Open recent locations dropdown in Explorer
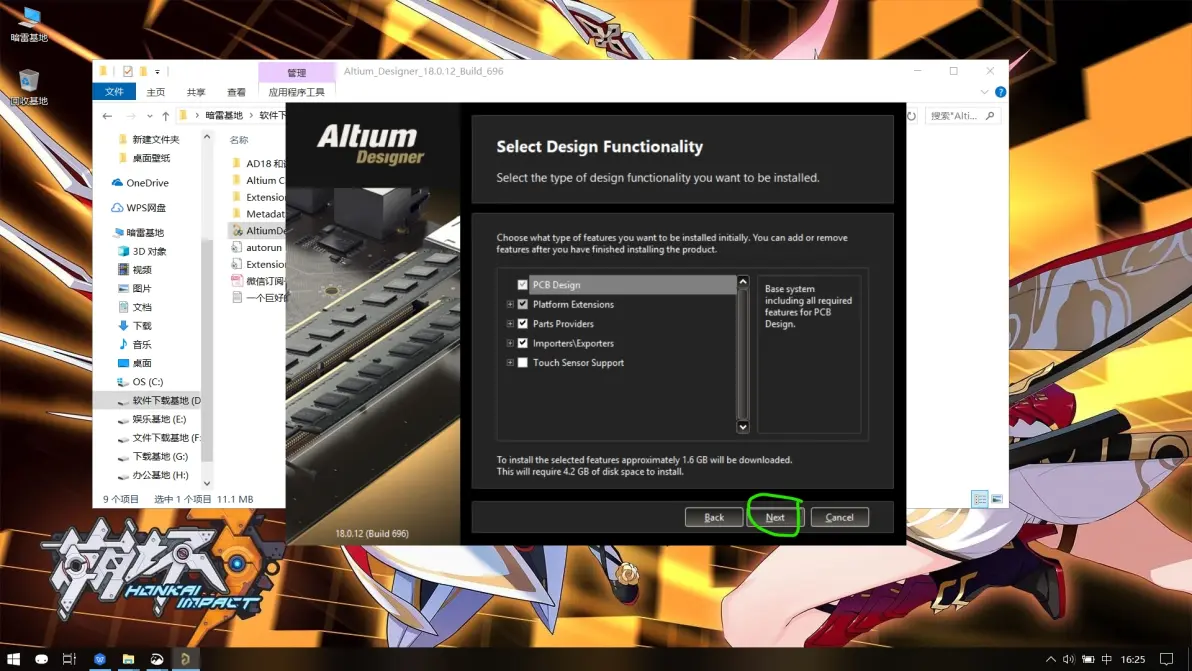 (149, 116)
